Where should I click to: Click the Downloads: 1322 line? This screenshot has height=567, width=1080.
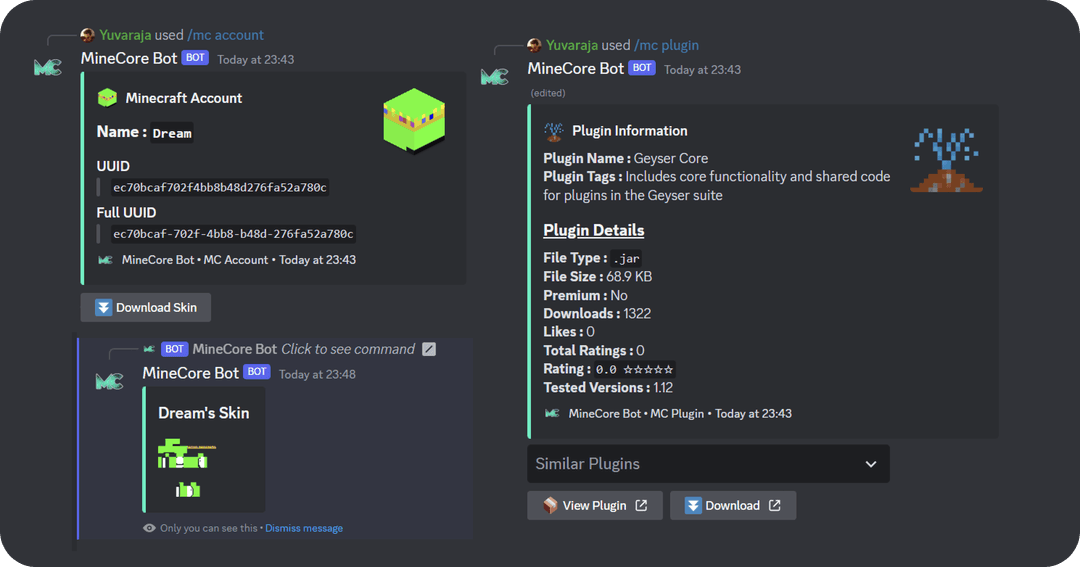597,313
